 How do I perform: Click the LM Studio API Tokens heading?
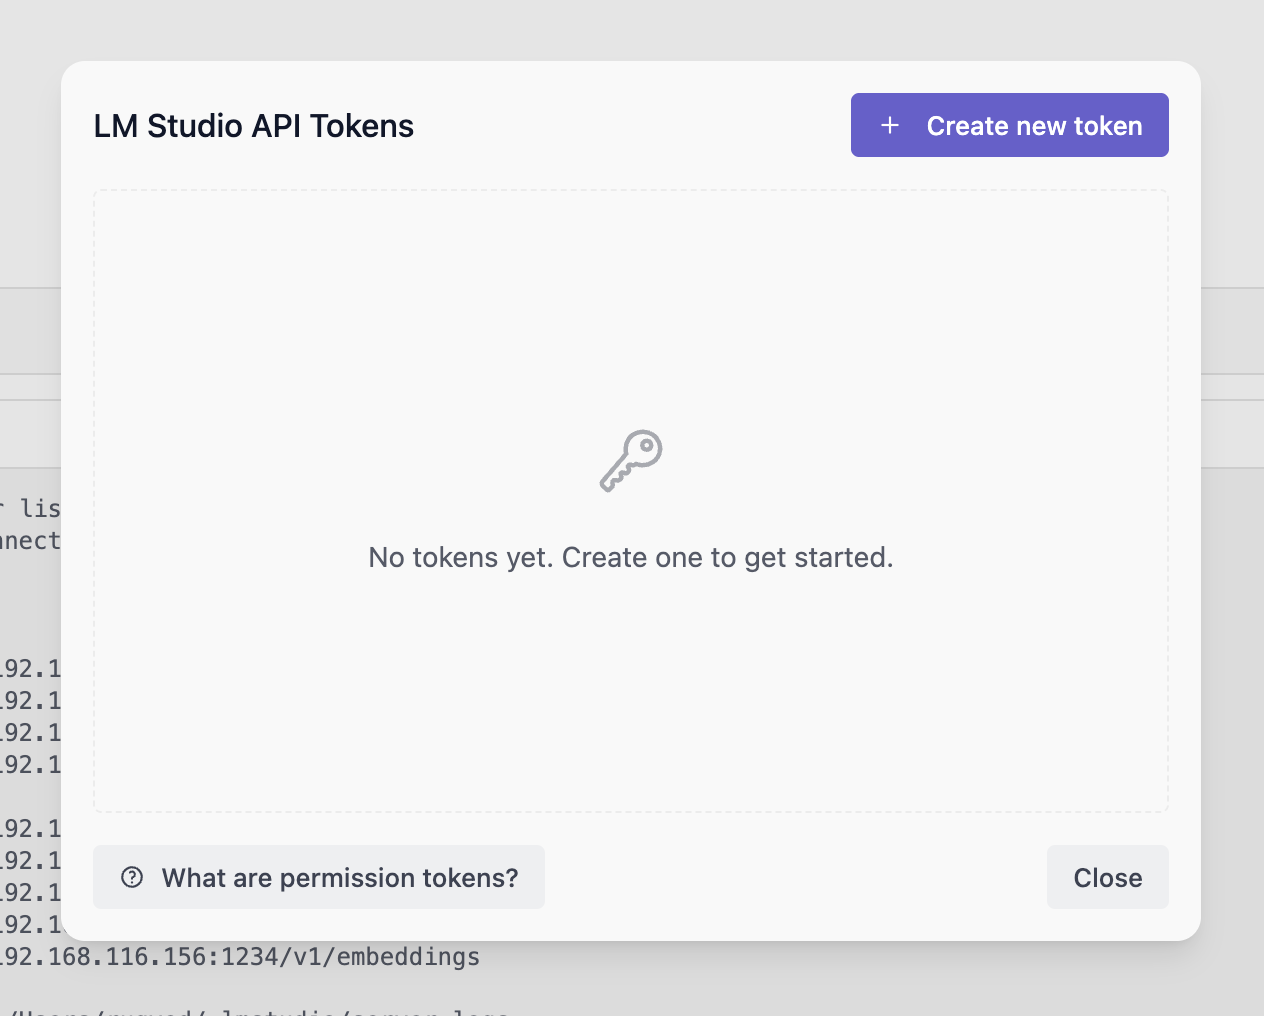point(254,126)
